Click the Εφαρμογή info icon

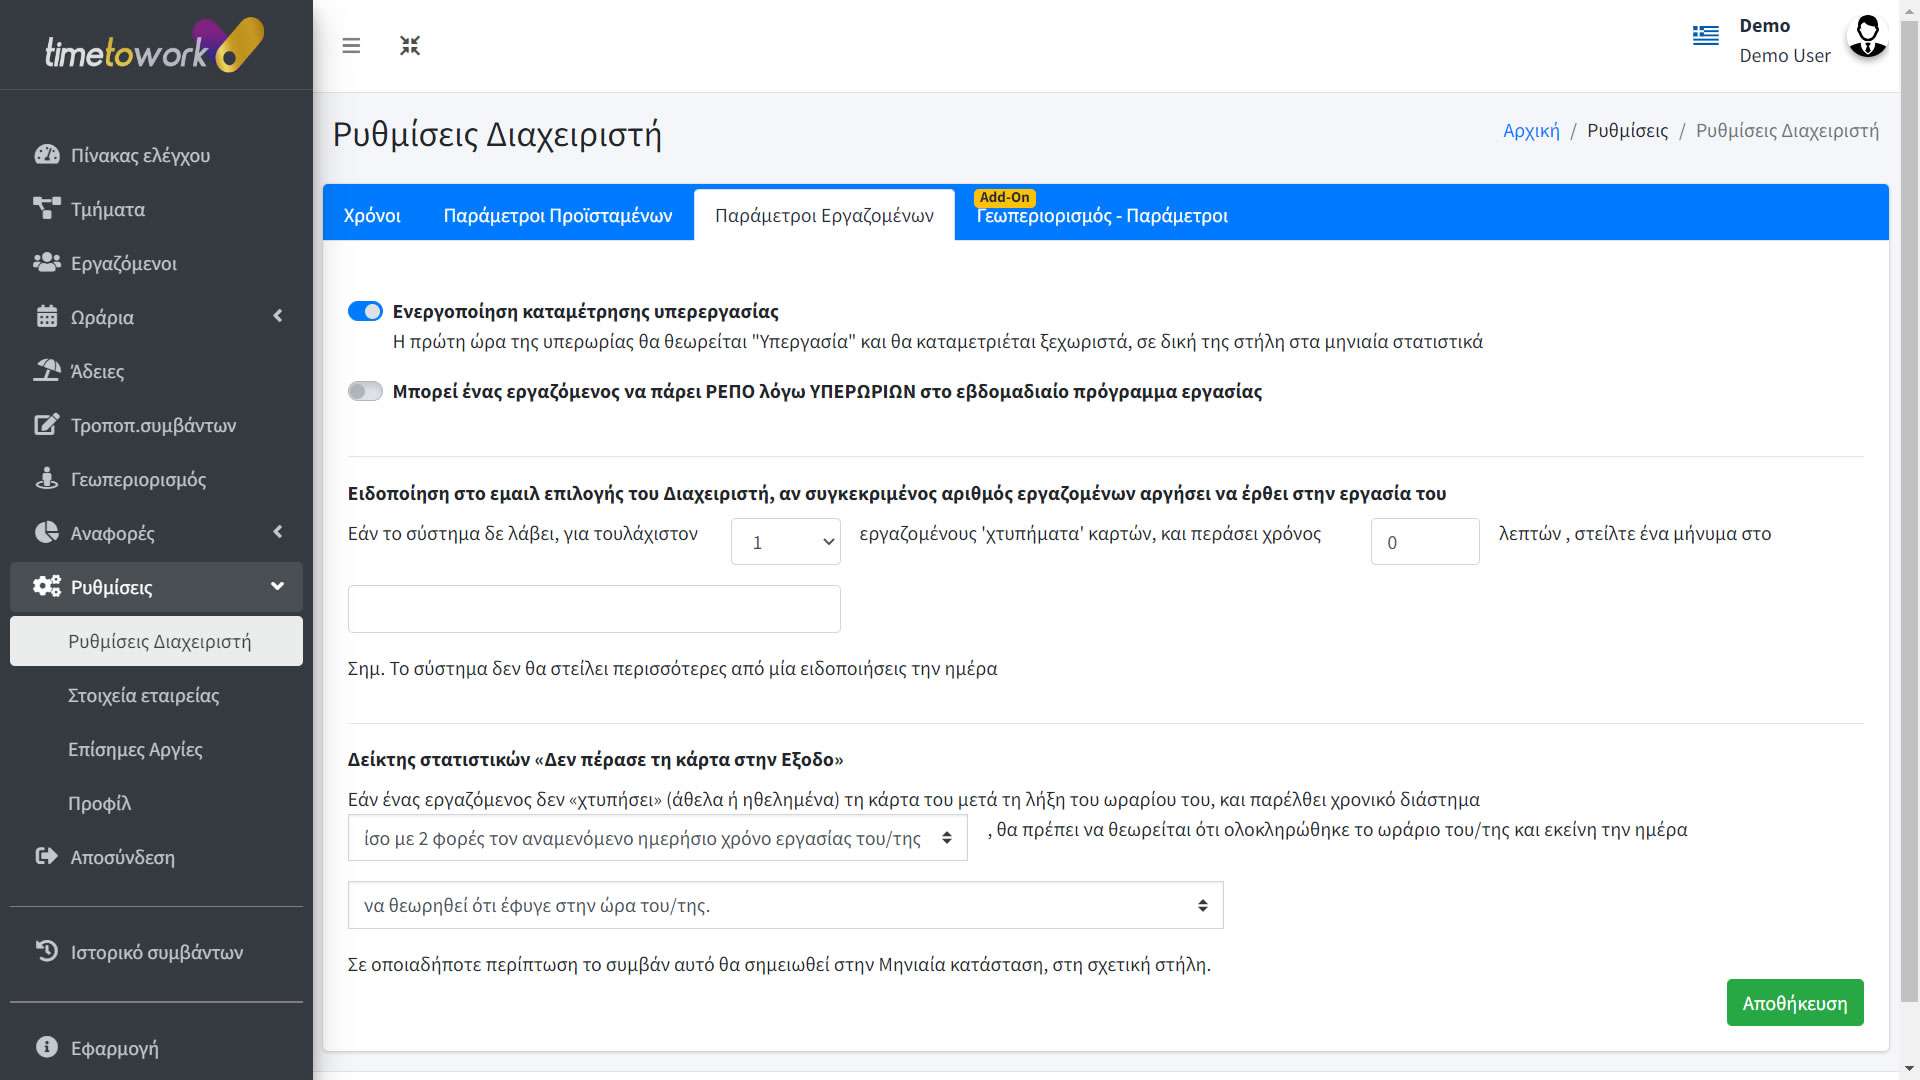click(x=47, y=1047)
